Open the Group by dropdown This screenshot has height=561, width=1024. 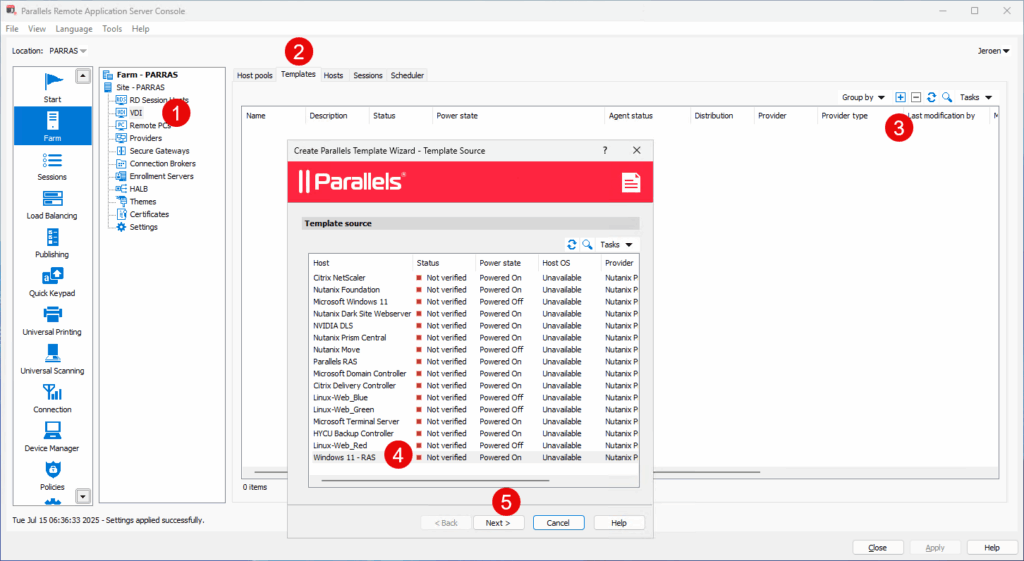pos(863,97)
